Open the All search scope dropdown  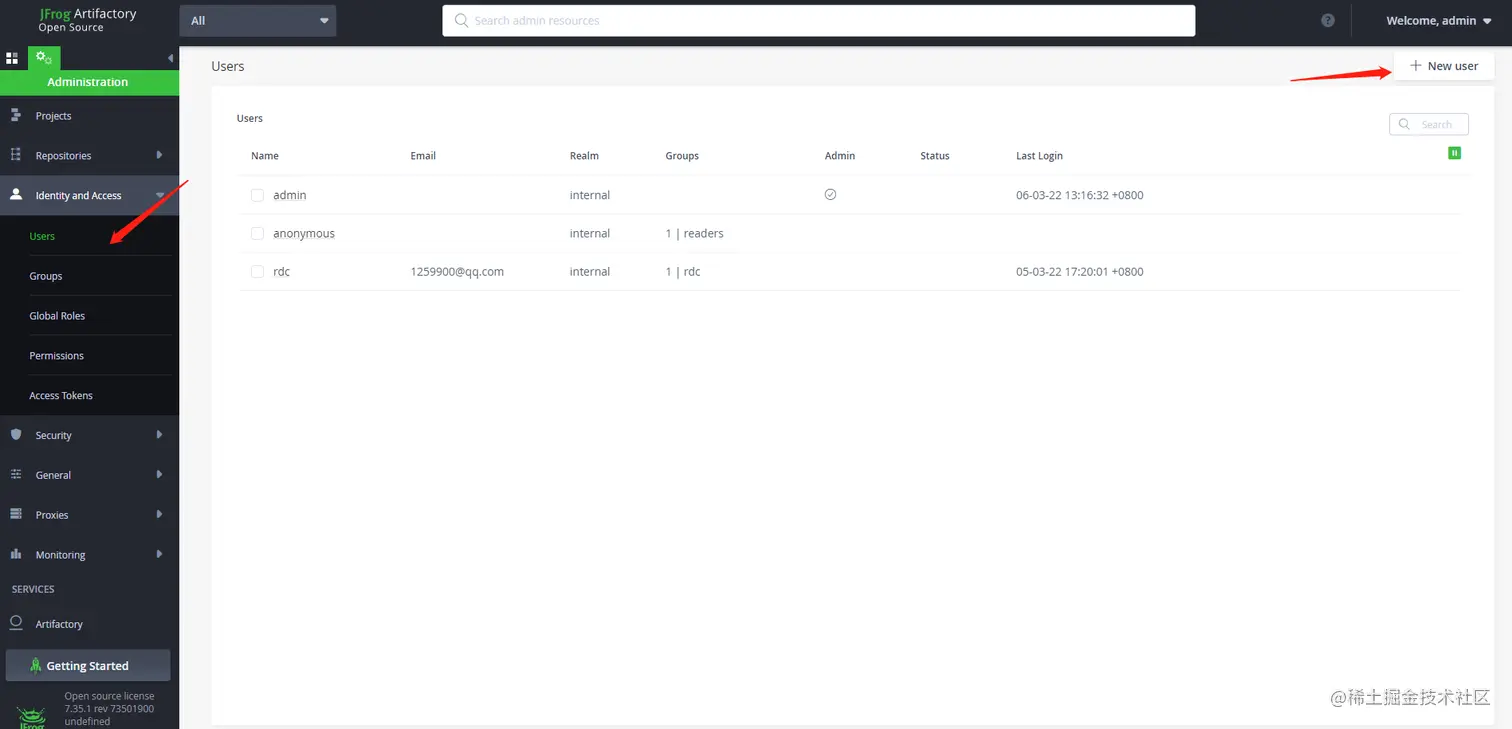[258, 20]
